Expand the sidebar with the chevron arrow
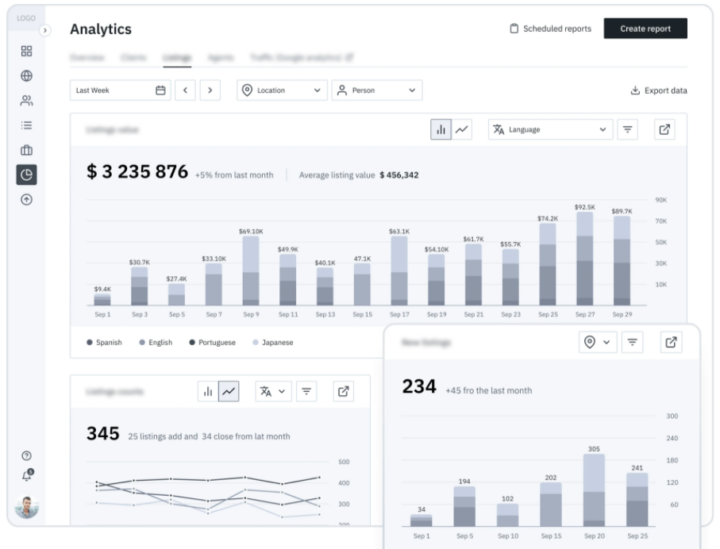 45,30
